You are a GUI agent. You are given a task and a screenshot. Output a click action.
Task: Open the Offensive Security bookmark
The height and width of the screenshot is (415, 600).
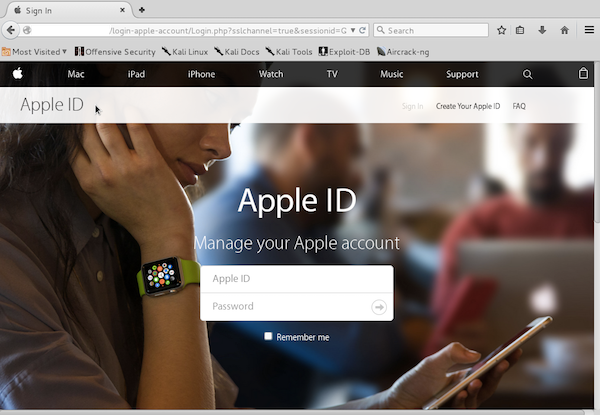115,52
